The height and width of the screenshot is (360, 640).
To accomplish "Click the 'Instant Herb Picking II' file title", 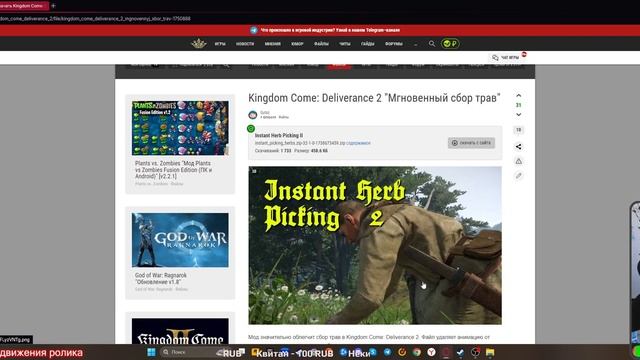I will click(x=279, y=135).
